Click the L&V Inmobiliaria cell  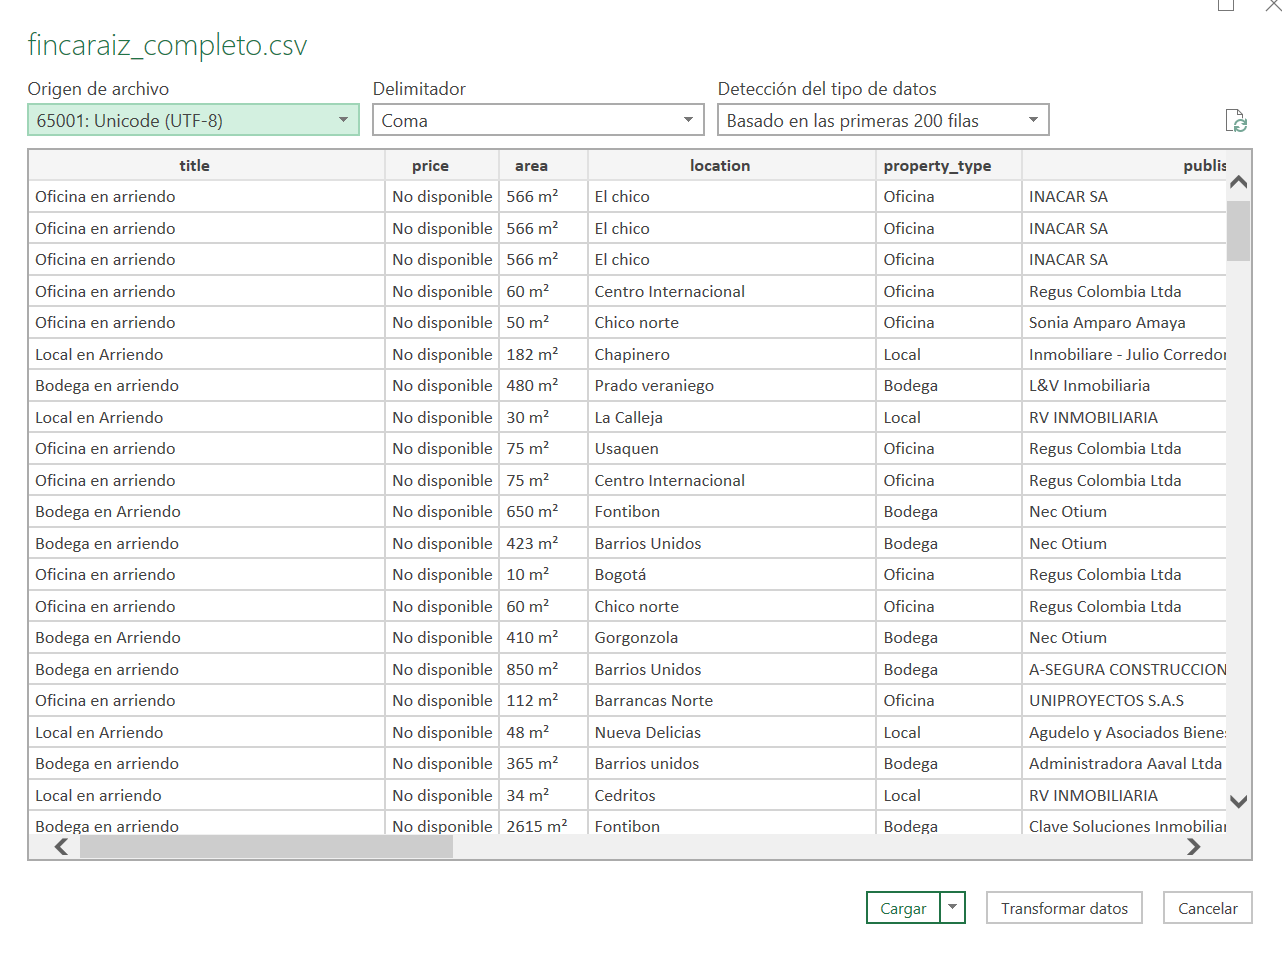[x=1124, y=385]
